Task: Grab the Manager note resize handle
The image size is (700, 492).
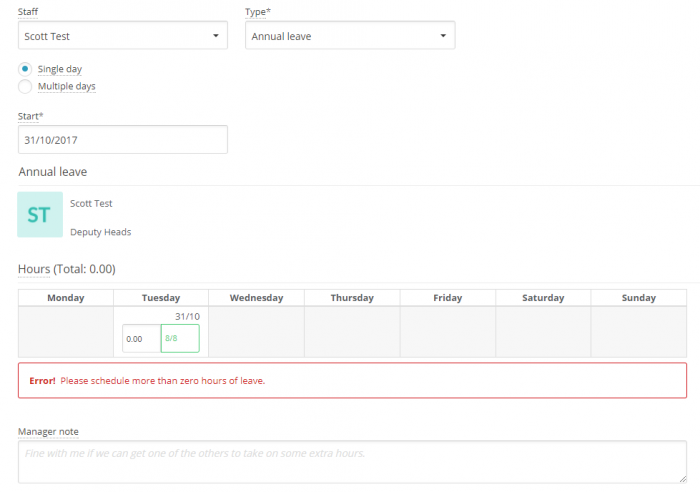Action: (683, 479)
